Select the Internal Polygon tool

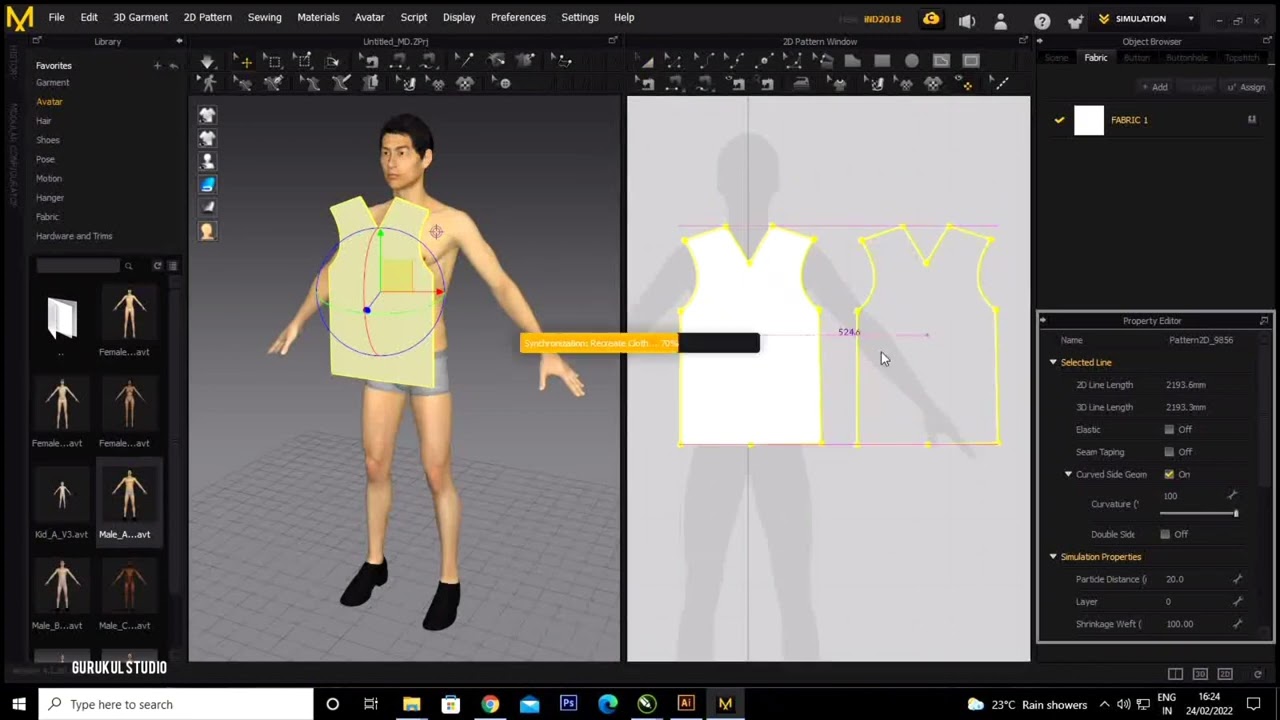coord(941,61)
